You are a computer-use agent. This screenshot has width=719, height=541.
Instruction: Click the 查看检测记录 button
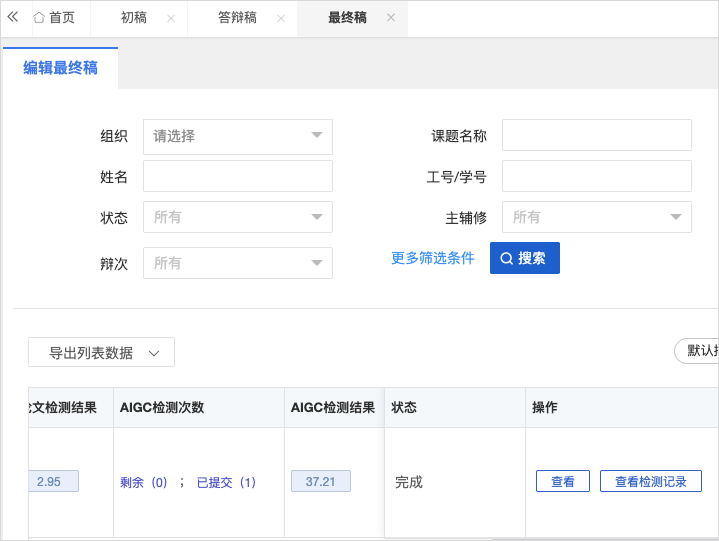pyautogui.click(x=651, y=481)
